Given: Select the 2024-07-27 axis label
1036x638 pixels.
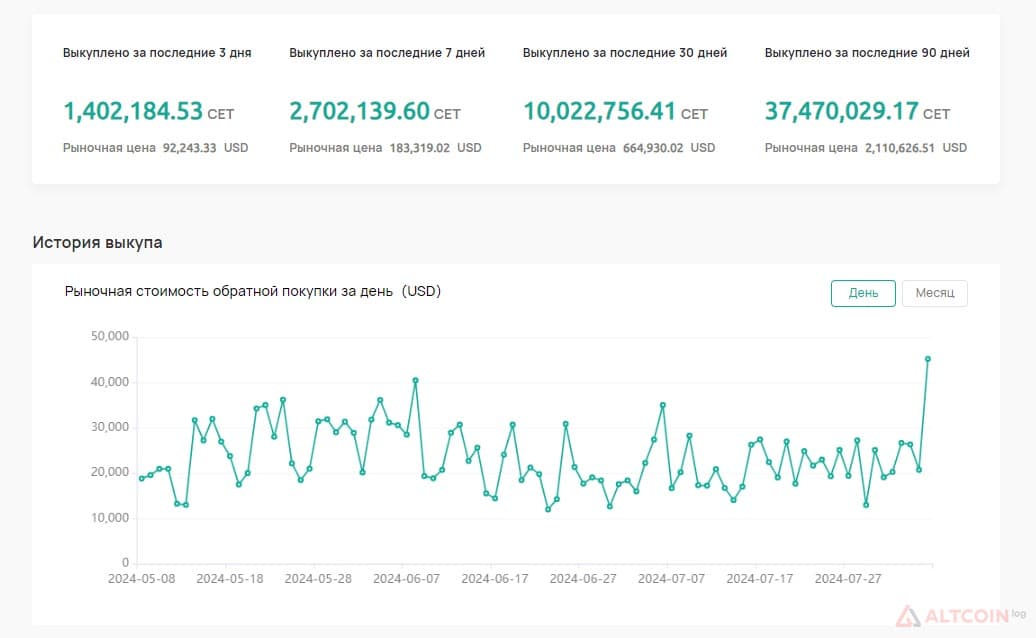Looking at the screenshot, I should 848,579.
